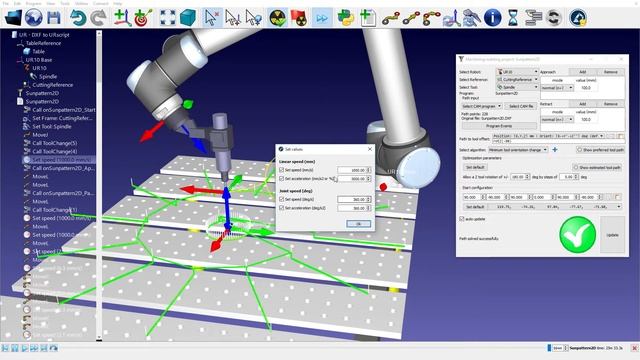Add a Python program
Image resolution: width=640 pixels, height=360 pixels.
[x=346, y=18]
